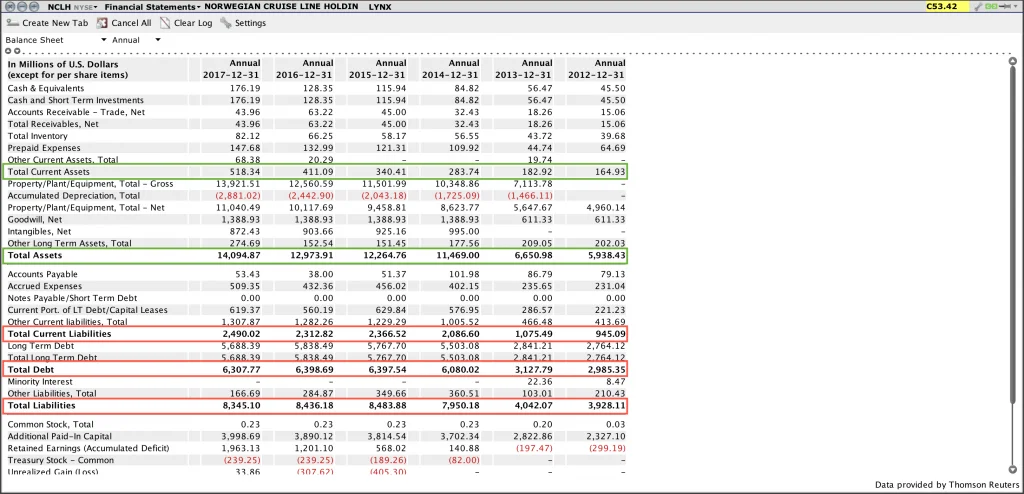Image resolution: width=1024 pixels, height=494 pixels.
Task: Select the Annual 2014-12-31 column header
Action: (451, 69)
